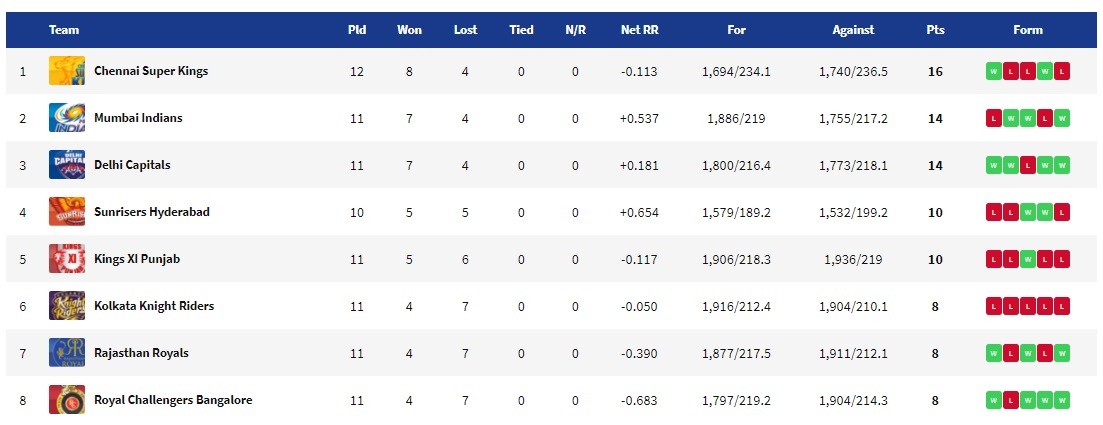Click the Won column header
The height and width of the screenshot is (425, 1103).
409,30
